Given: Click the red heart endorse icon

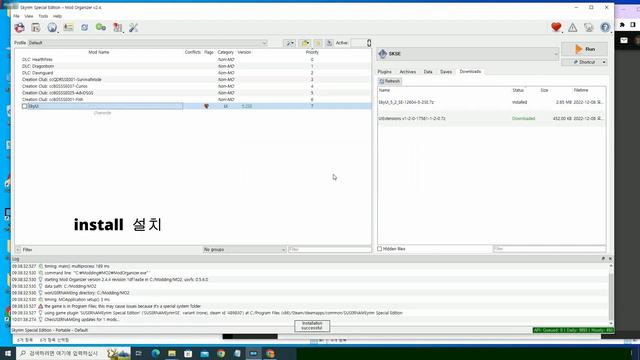Looking at the screenshot, I should point(556,27).
